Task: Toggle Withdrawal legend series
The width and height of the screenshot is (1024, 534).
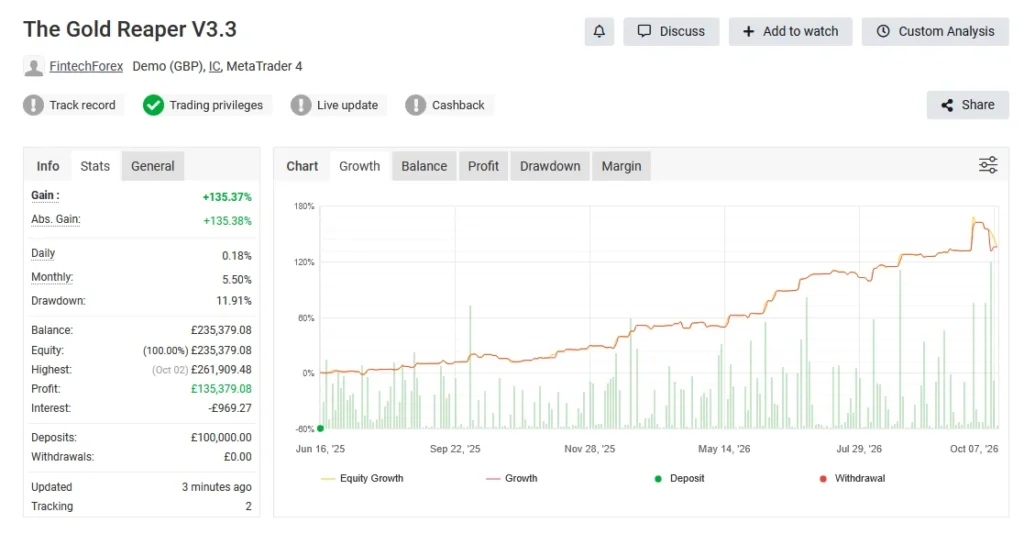Action: pyautogui.click(x=852, y=479)
